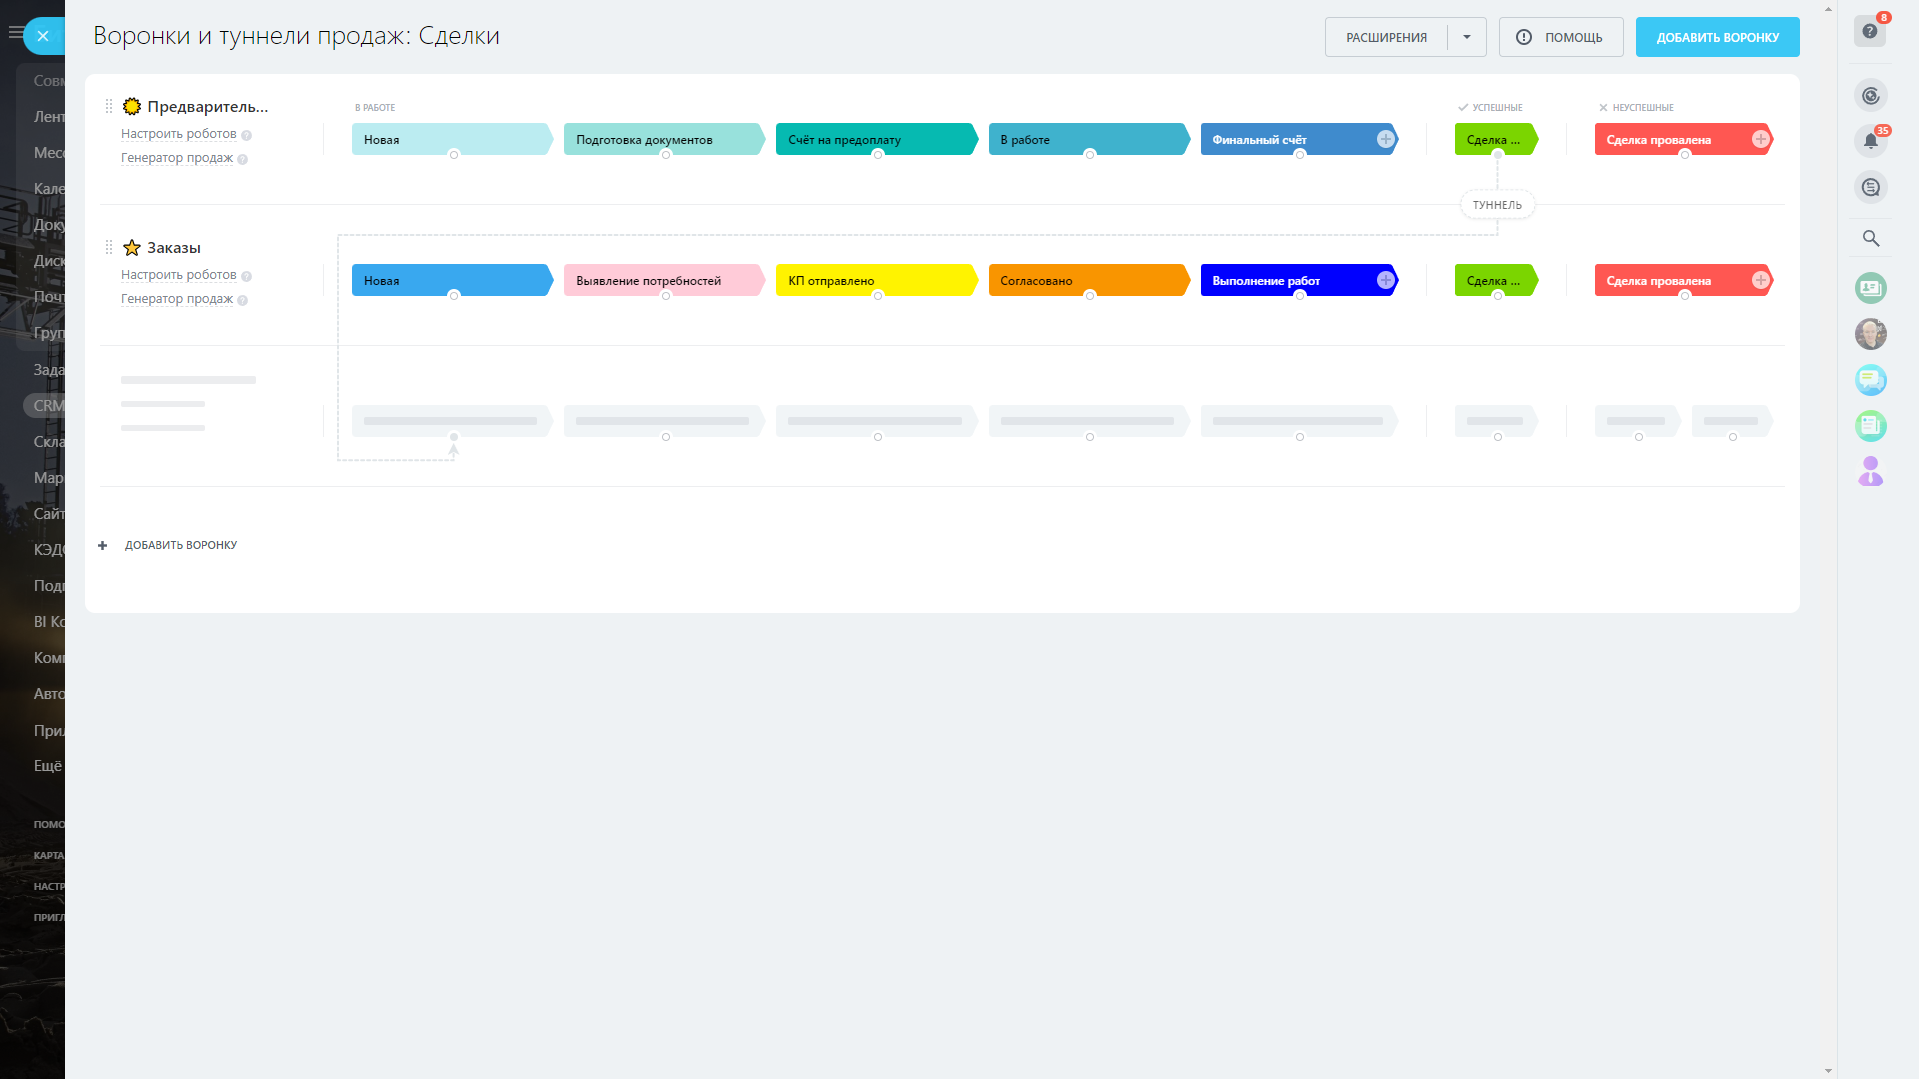Click the РАСШИРЕНИЯ button
Screen dimensions: 1919x1079
click(x=1386, y=37)
